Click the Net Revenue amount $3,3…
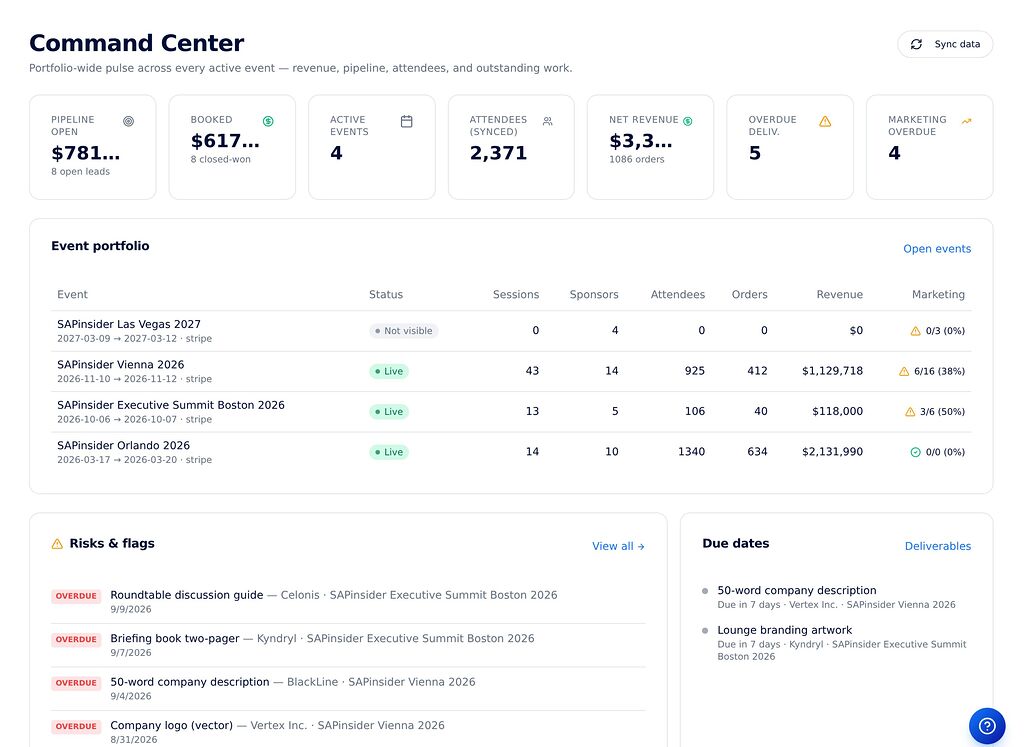 (641, 141)
